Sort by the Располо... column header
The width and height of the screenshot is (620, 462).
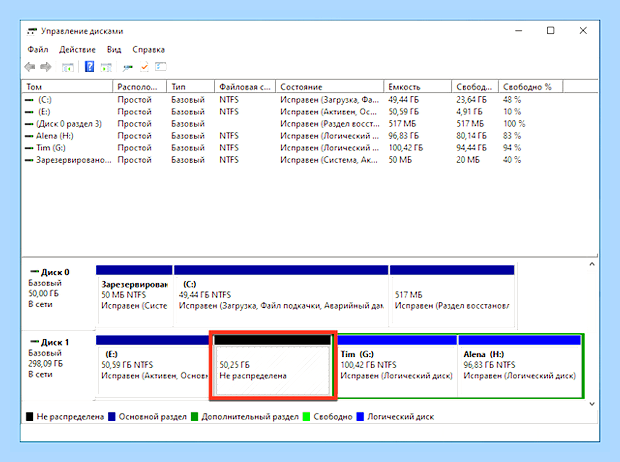click(x=140, y=87)
